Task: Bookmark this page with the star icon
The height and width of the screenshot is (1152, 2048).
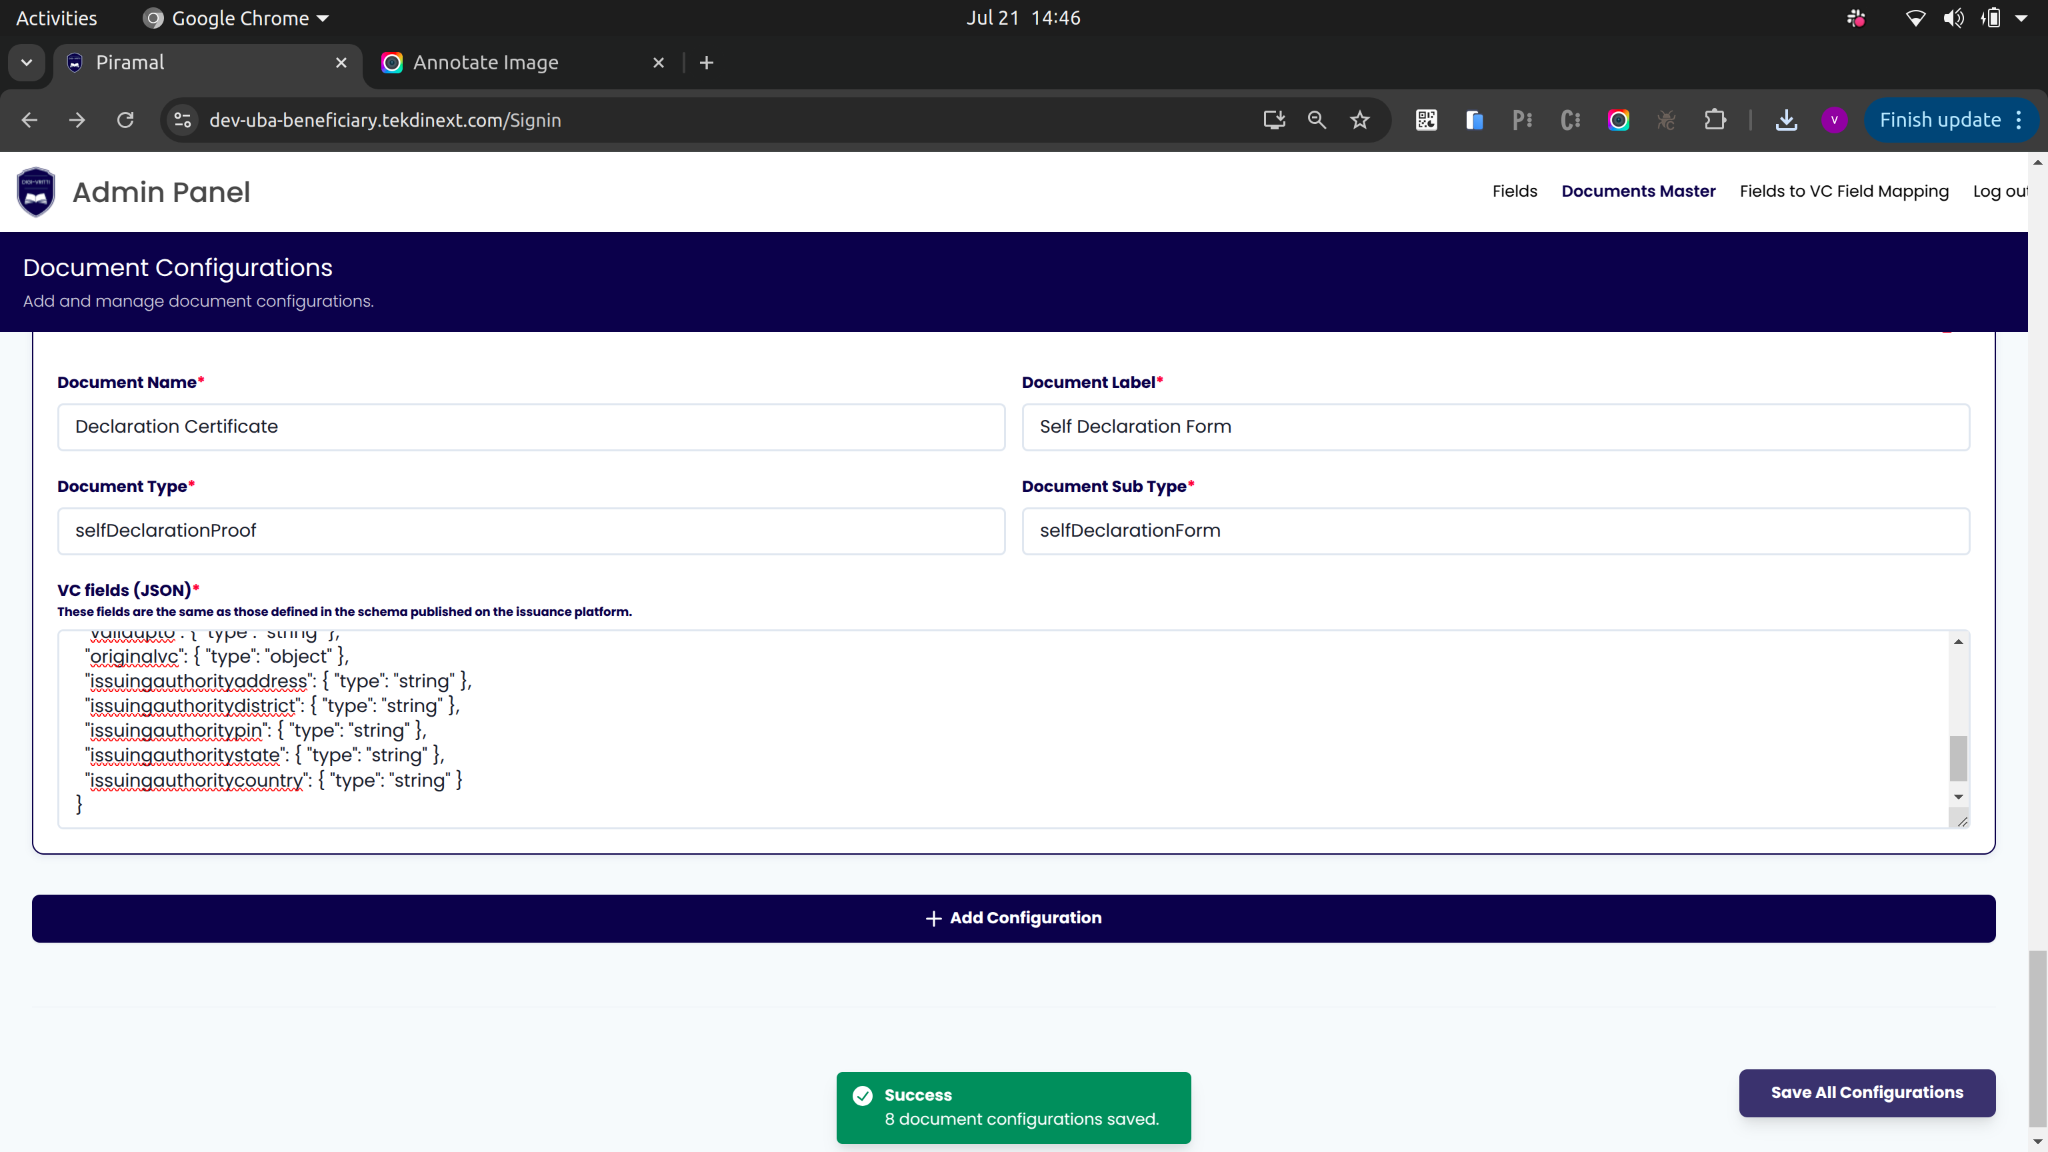Action: click(x=1360, y=120)
